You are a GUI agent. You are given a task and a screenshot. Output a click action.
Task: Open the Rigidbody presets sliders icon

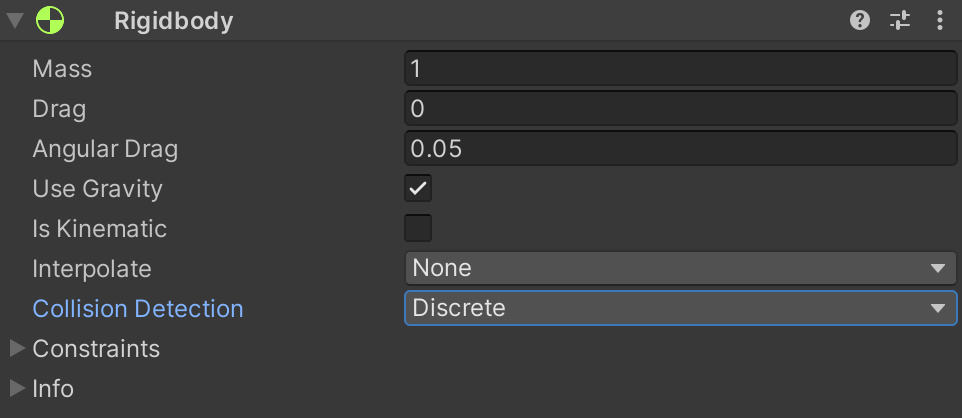(x=900, y=21)
